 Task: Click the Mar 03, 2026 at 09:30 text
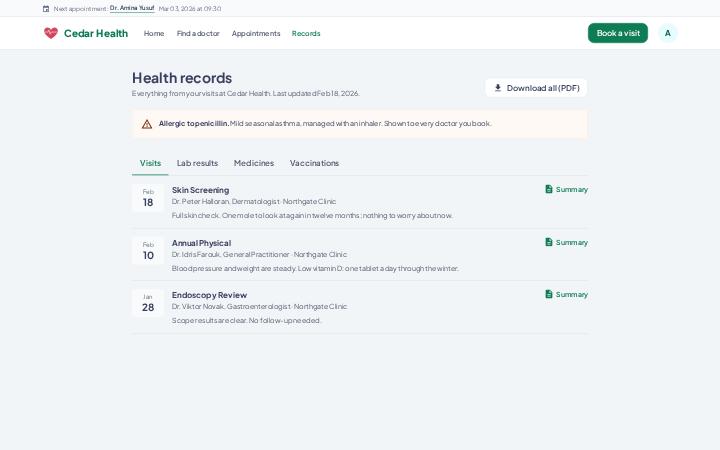tap(190, 9)
